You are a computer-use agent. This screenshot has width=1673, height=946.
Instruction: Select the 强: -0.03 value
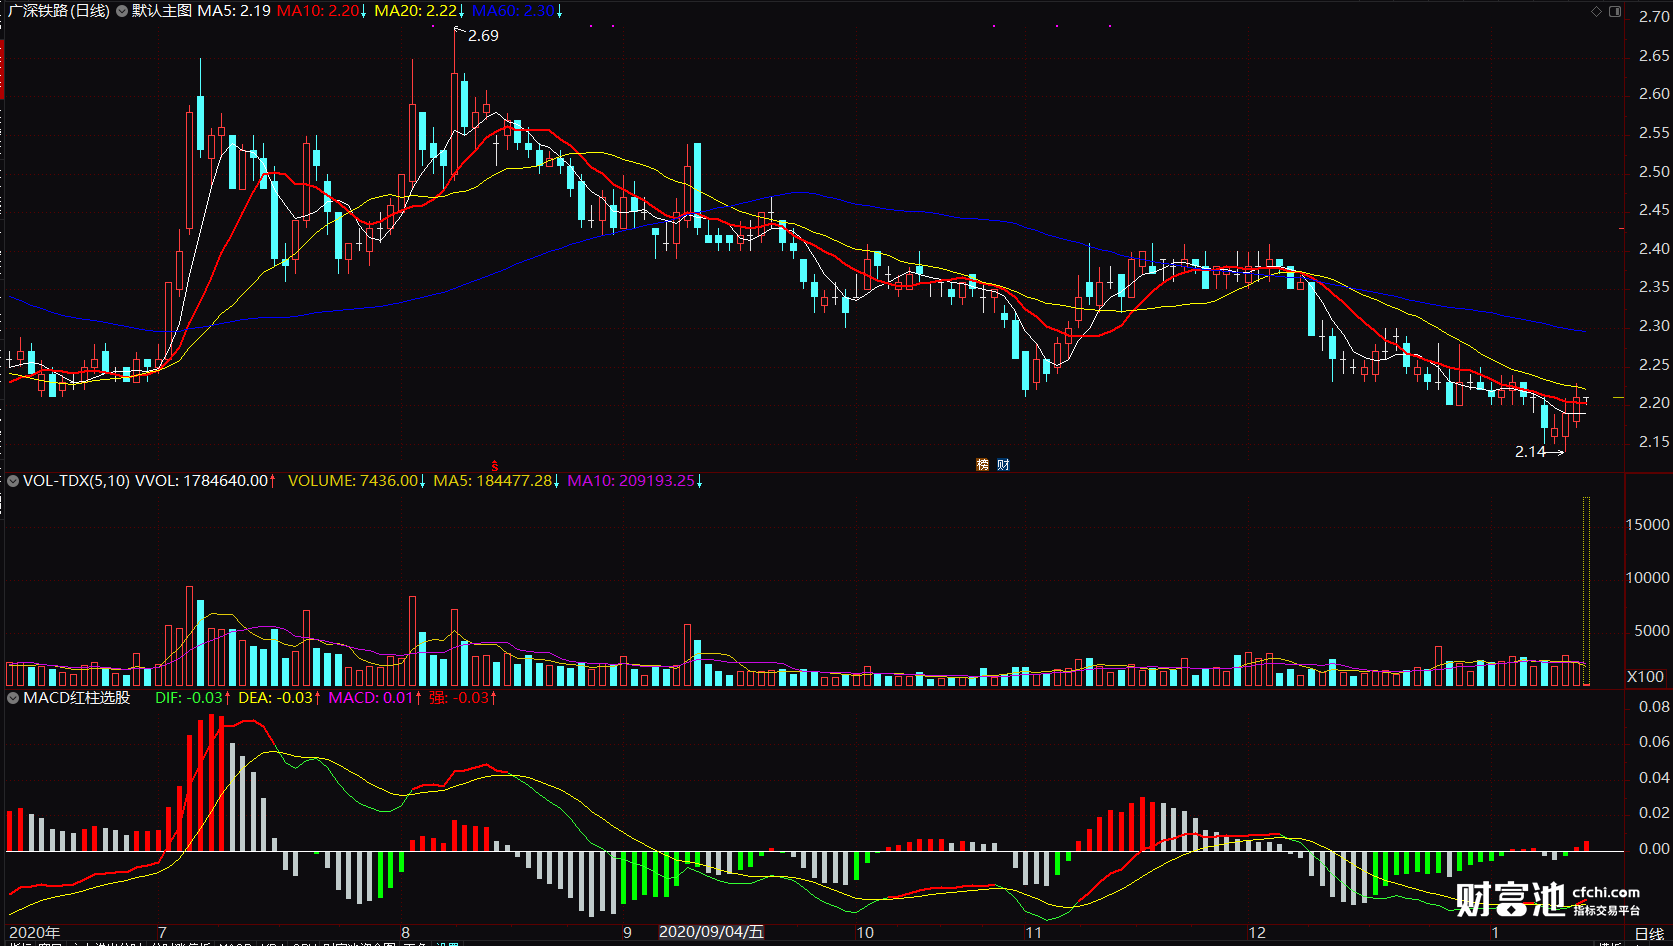pos(459,698)
